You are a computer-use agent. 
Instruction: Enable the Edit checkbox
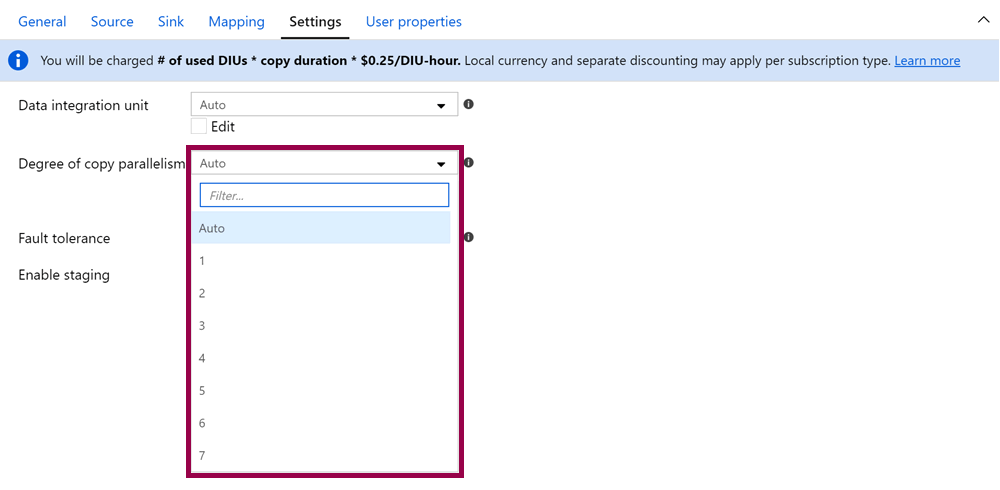pos(199,126)
